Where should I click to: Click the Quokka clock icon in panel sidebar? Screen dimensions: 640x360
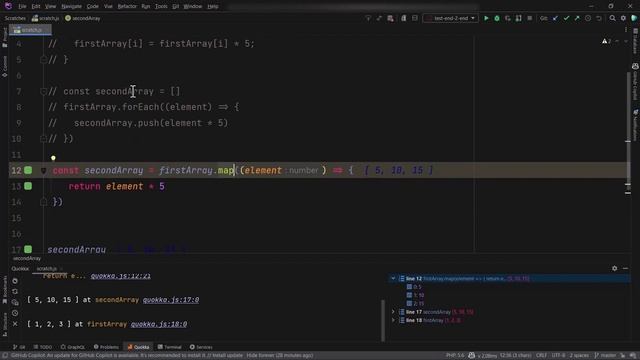coord(15,313)
